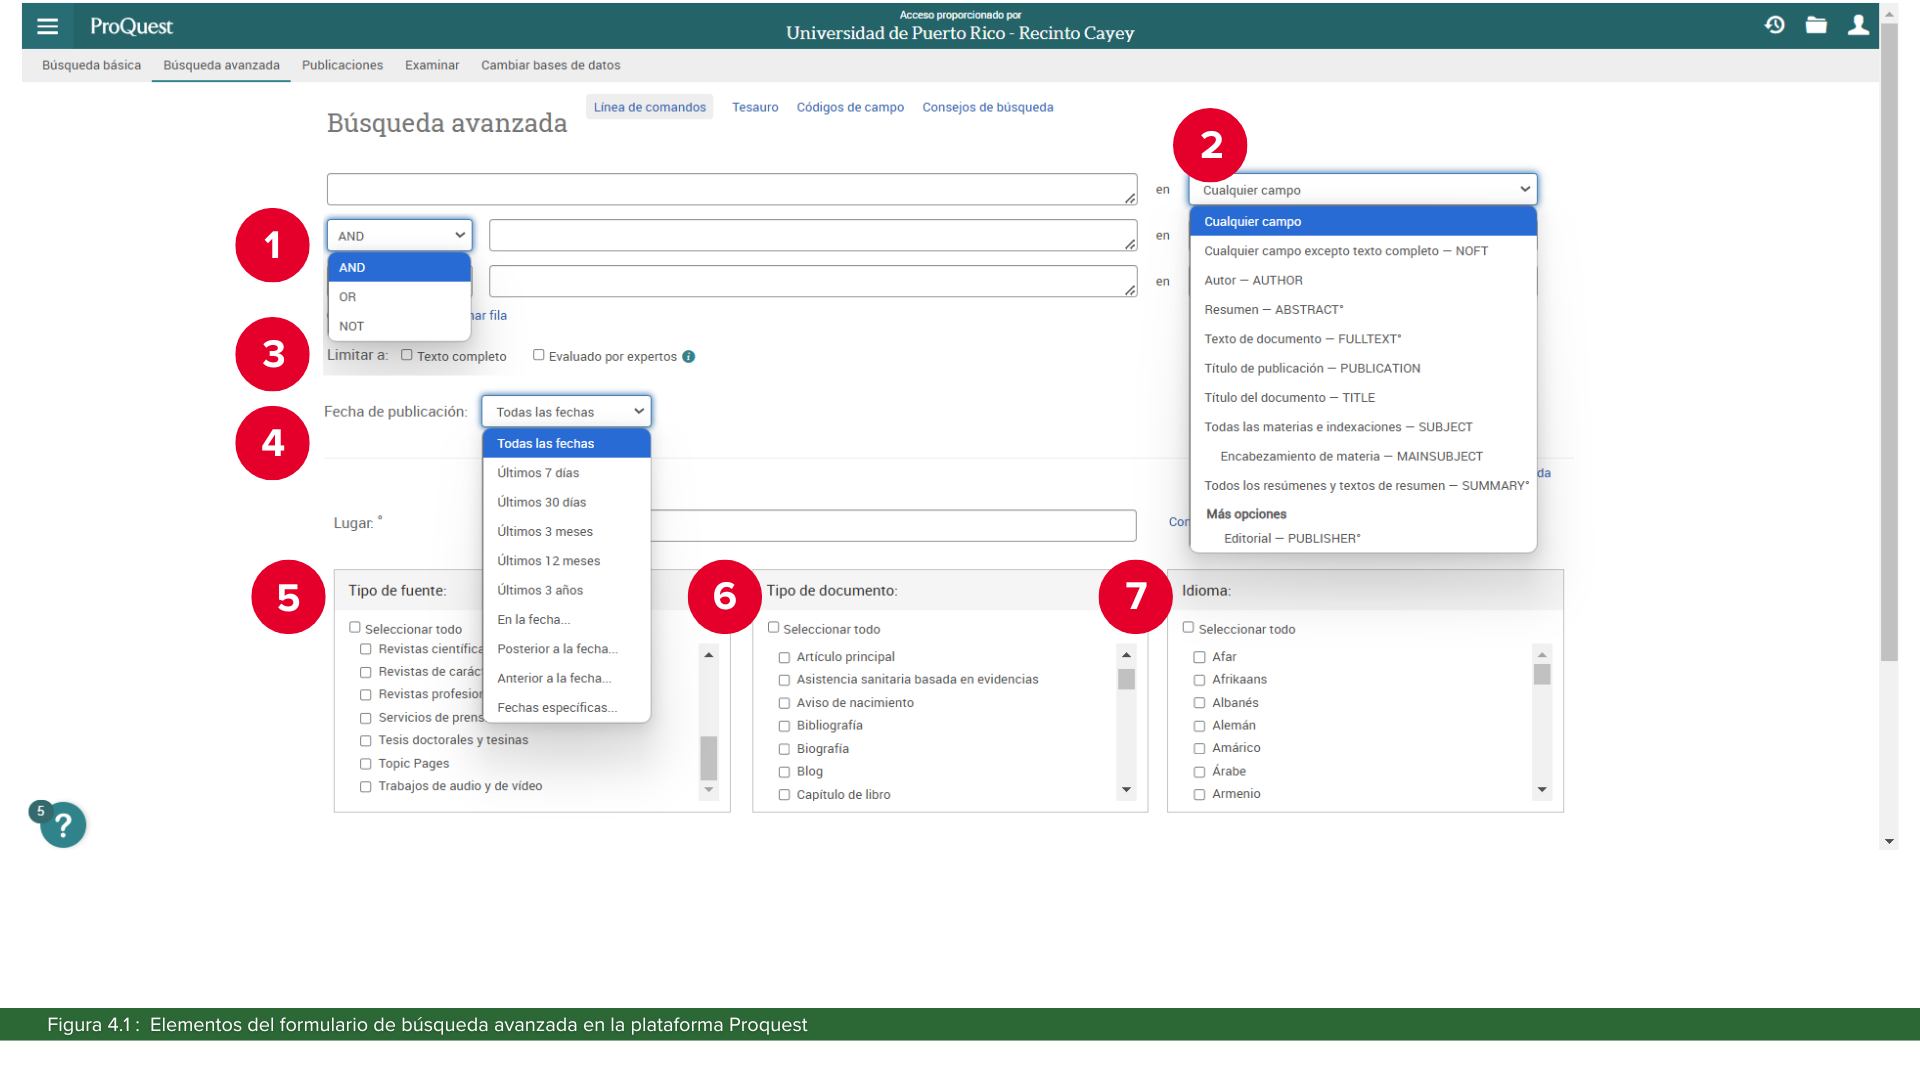1920x1080 pixels.
Task: Open the Publicaciones tab
Action: click(342, 66)
